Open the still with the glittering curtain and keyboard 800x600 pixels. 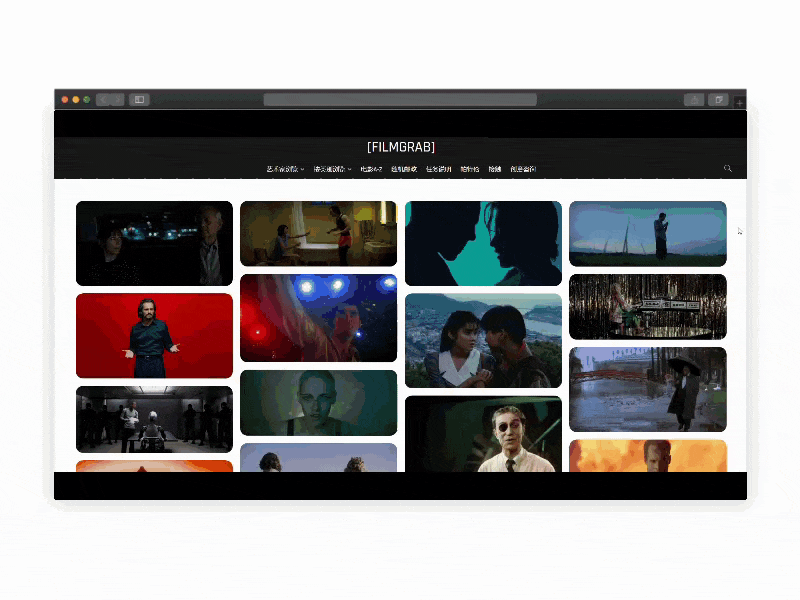[648, 307]
